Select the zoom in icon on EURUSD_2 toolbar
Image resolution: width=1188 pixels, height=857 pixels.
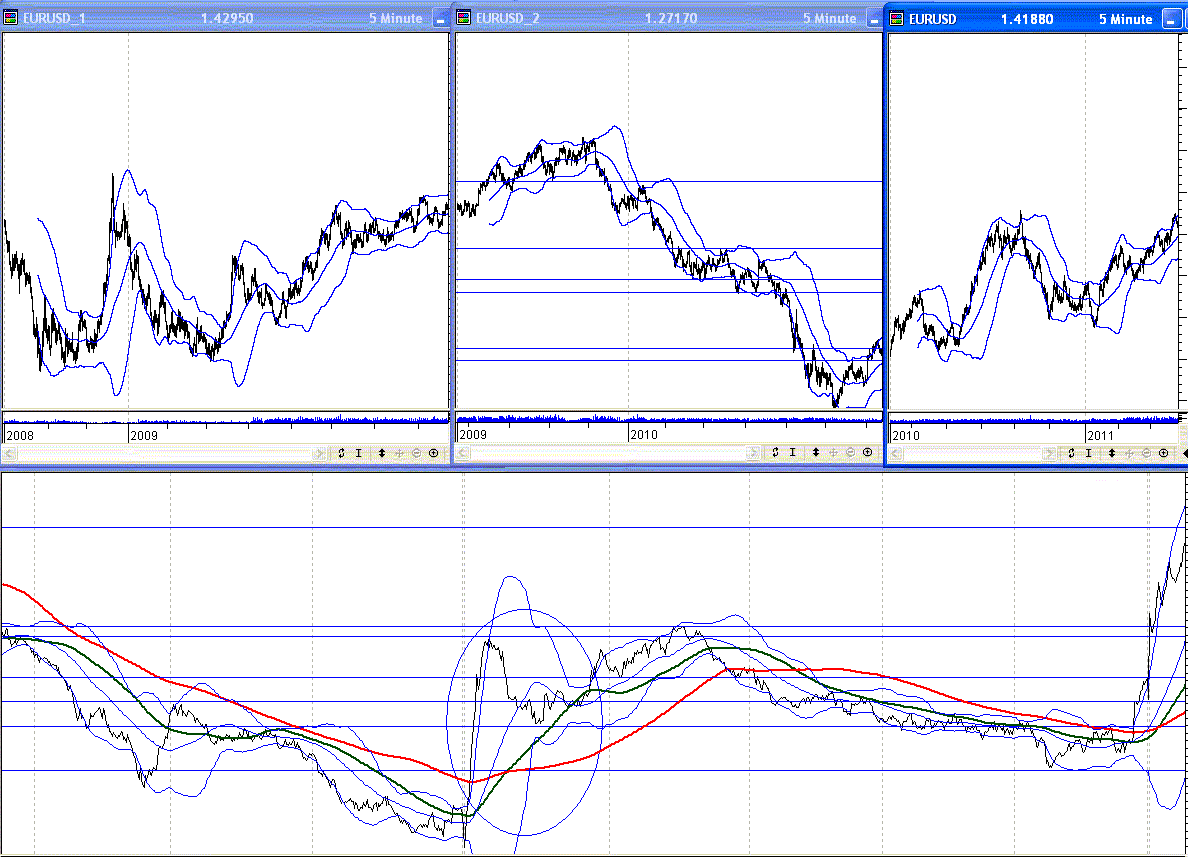[x=867, y=453]
